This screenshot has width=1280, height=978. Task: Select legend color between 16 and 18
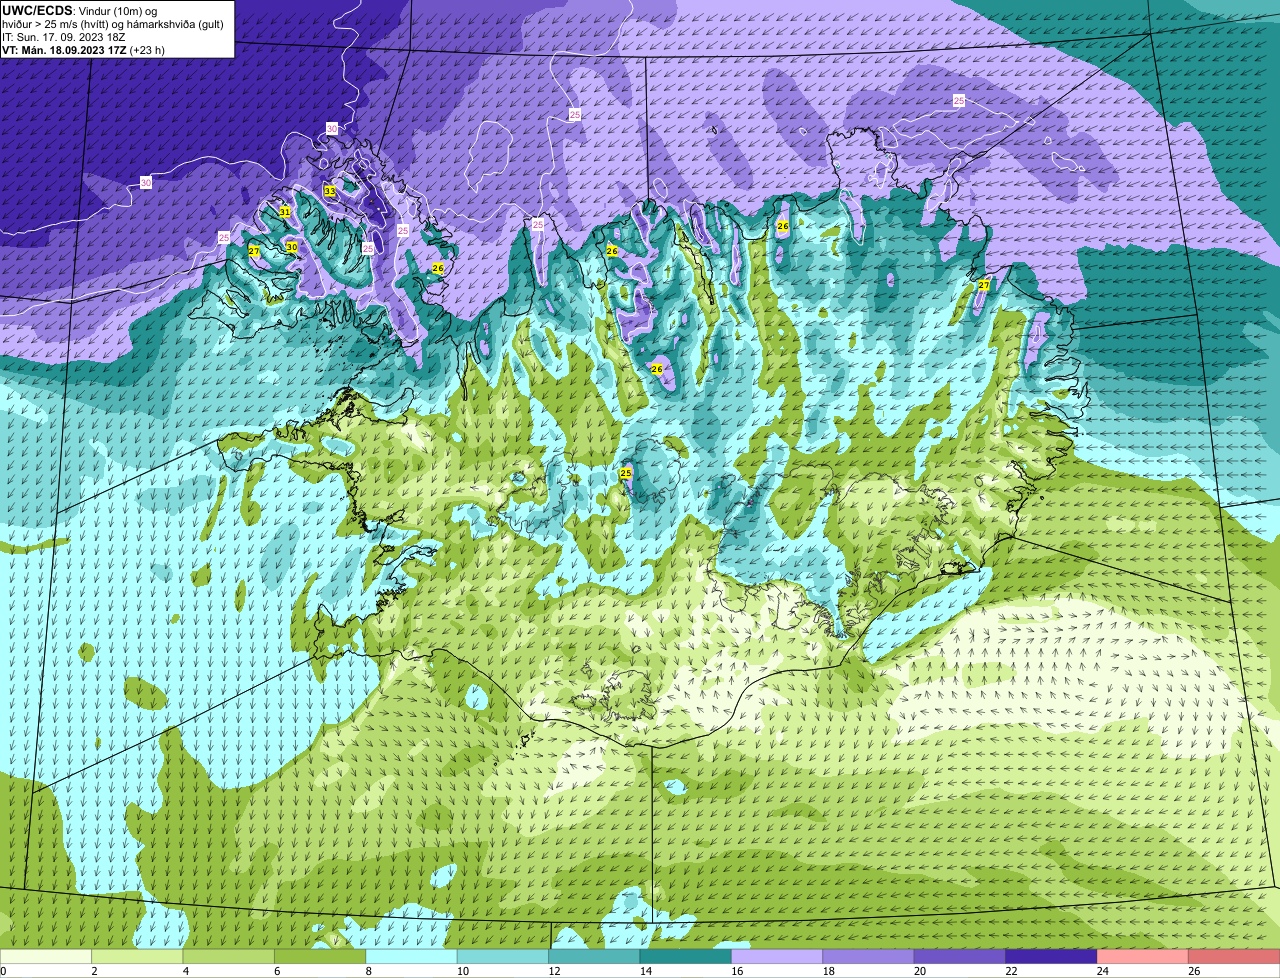(777, 956)
